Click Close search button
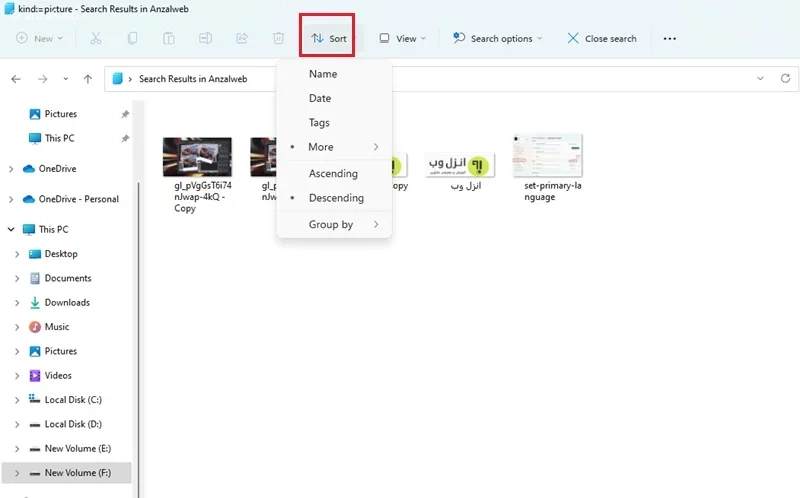Screen dimensions: 800x498 pyautogui.click(x=602, y=39)
